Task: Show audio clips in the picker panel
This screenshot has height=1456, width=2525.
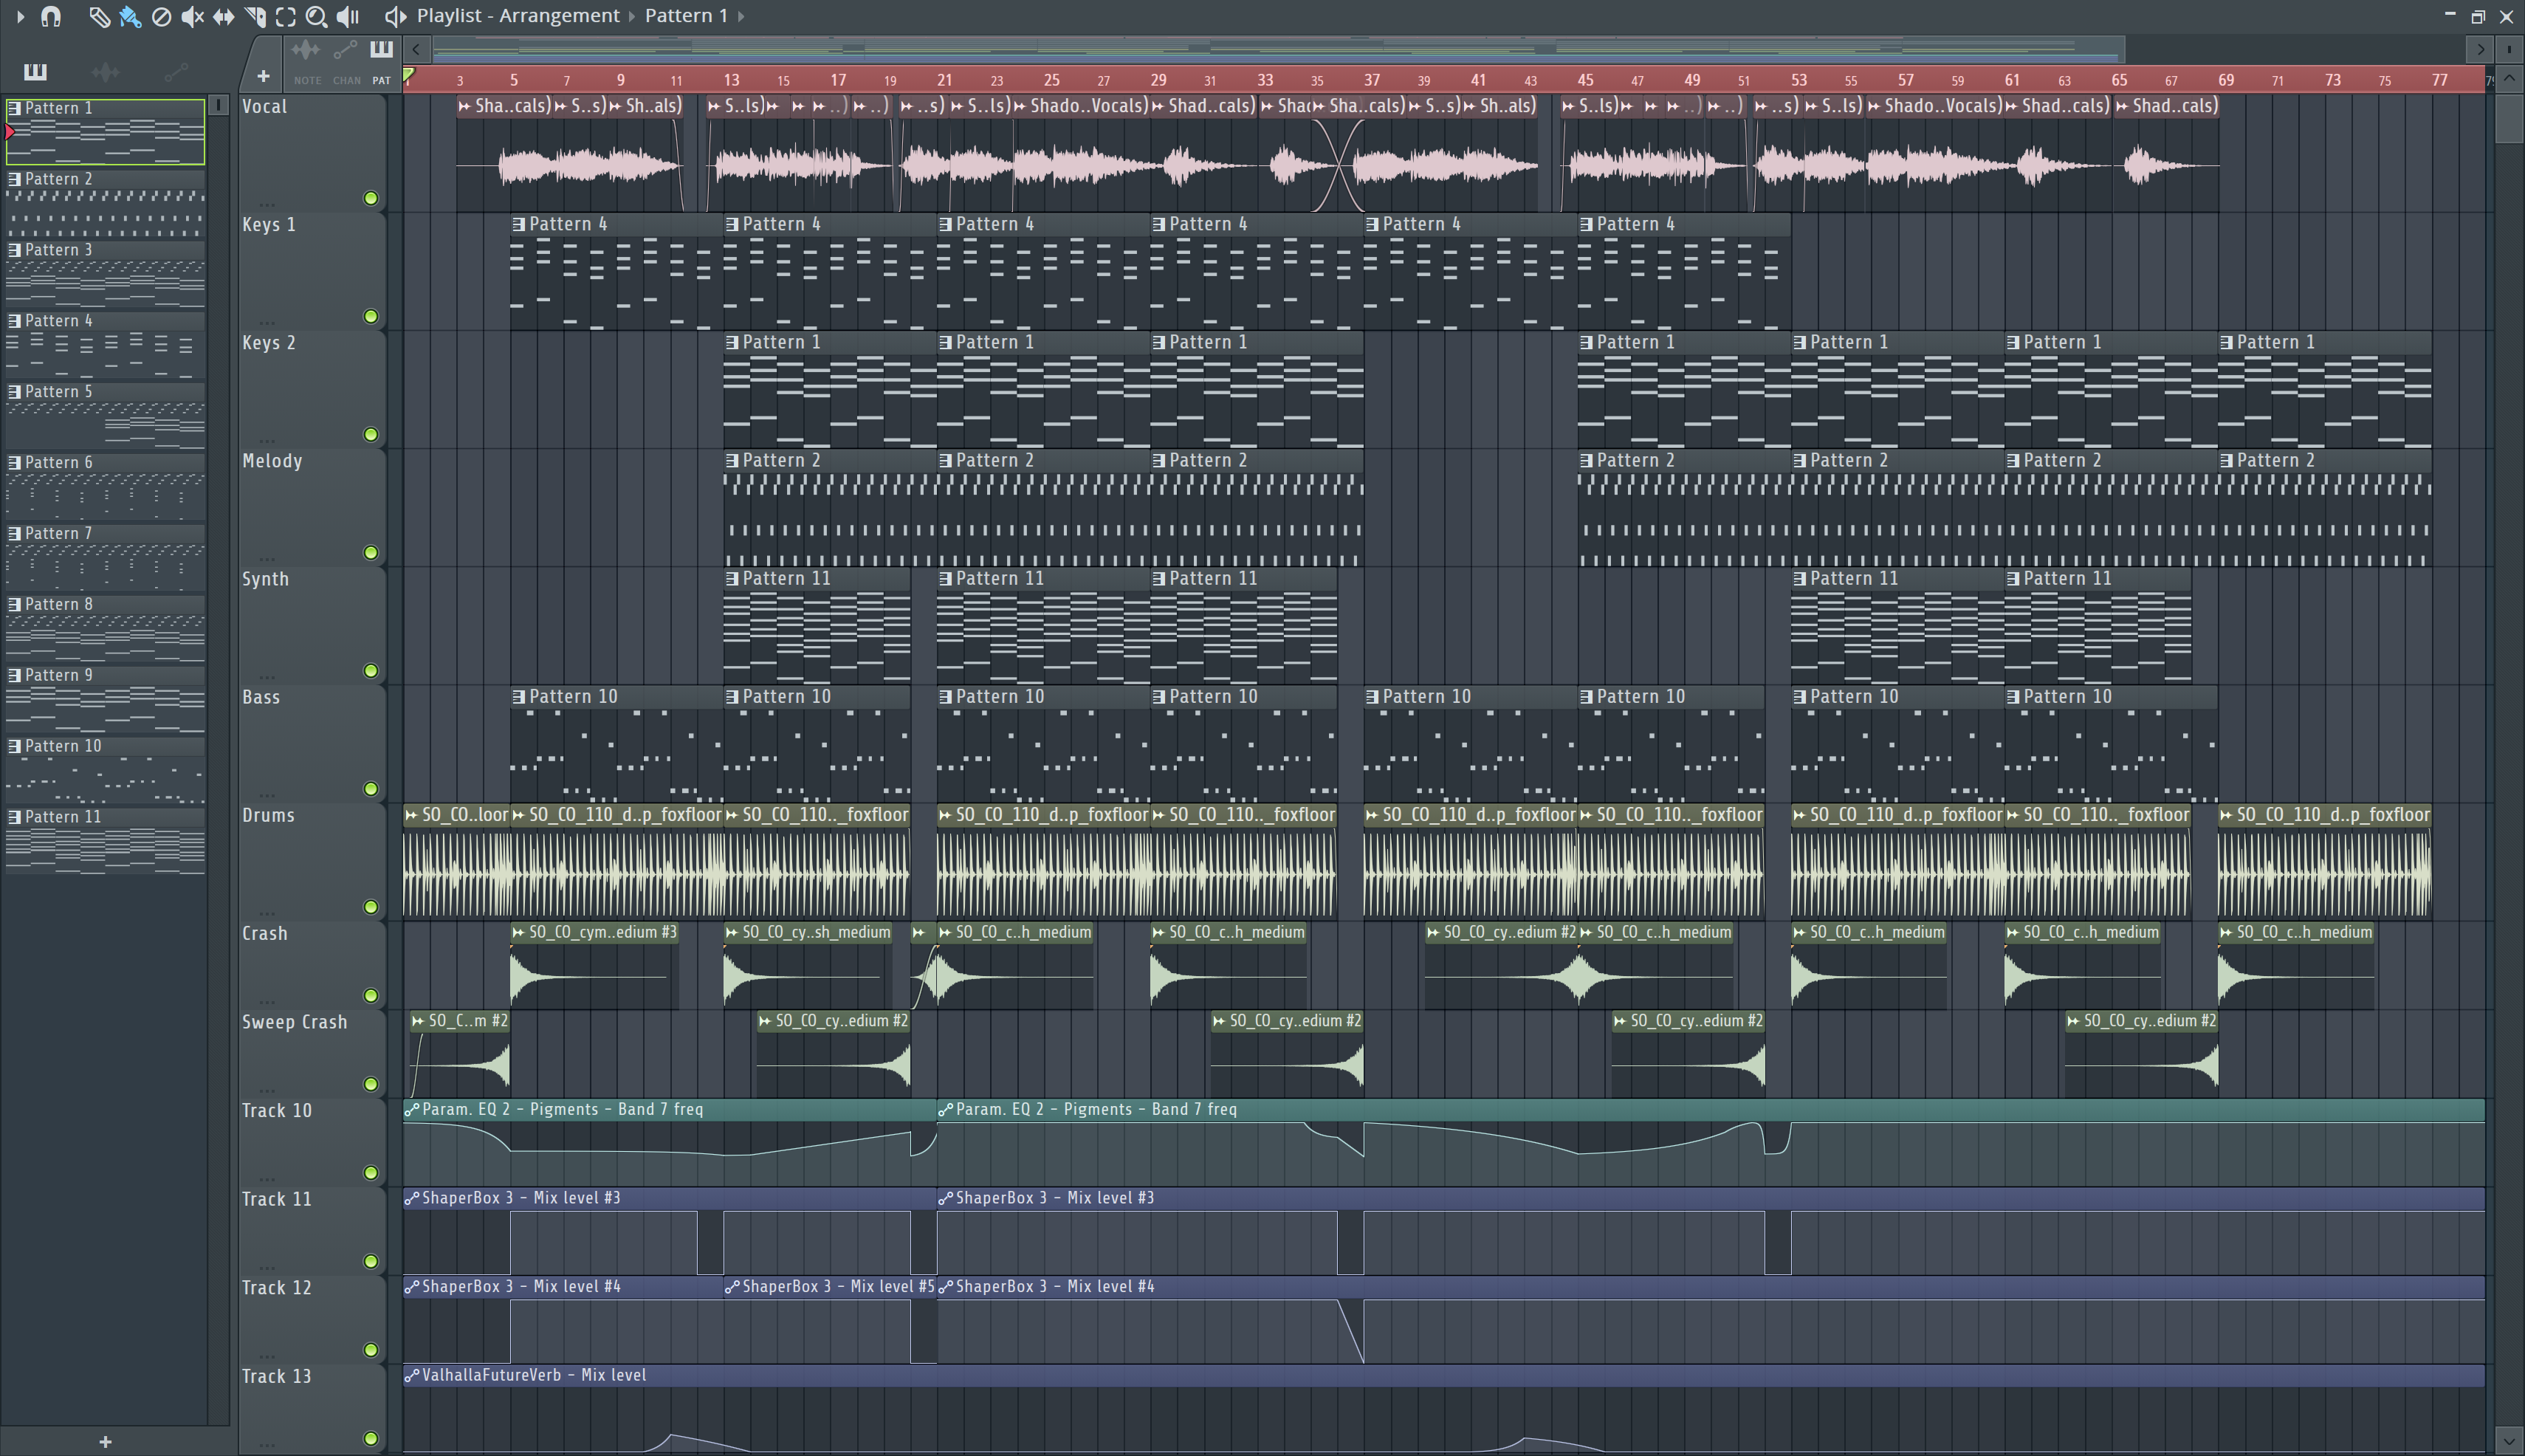Action: point(105,71)
